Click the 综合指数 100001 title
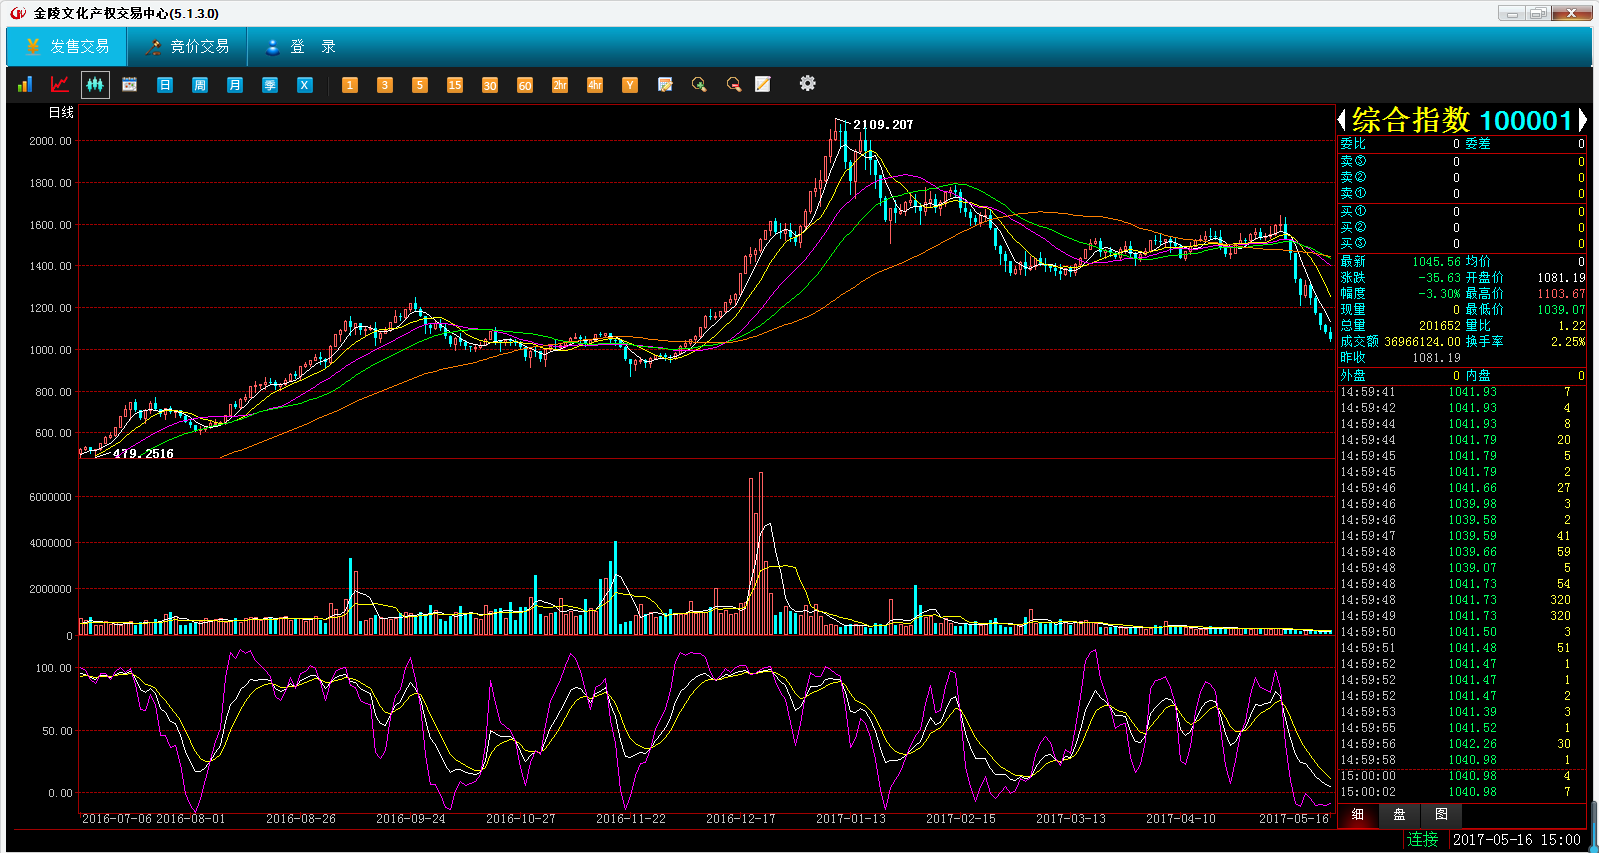 point(1462,121)
